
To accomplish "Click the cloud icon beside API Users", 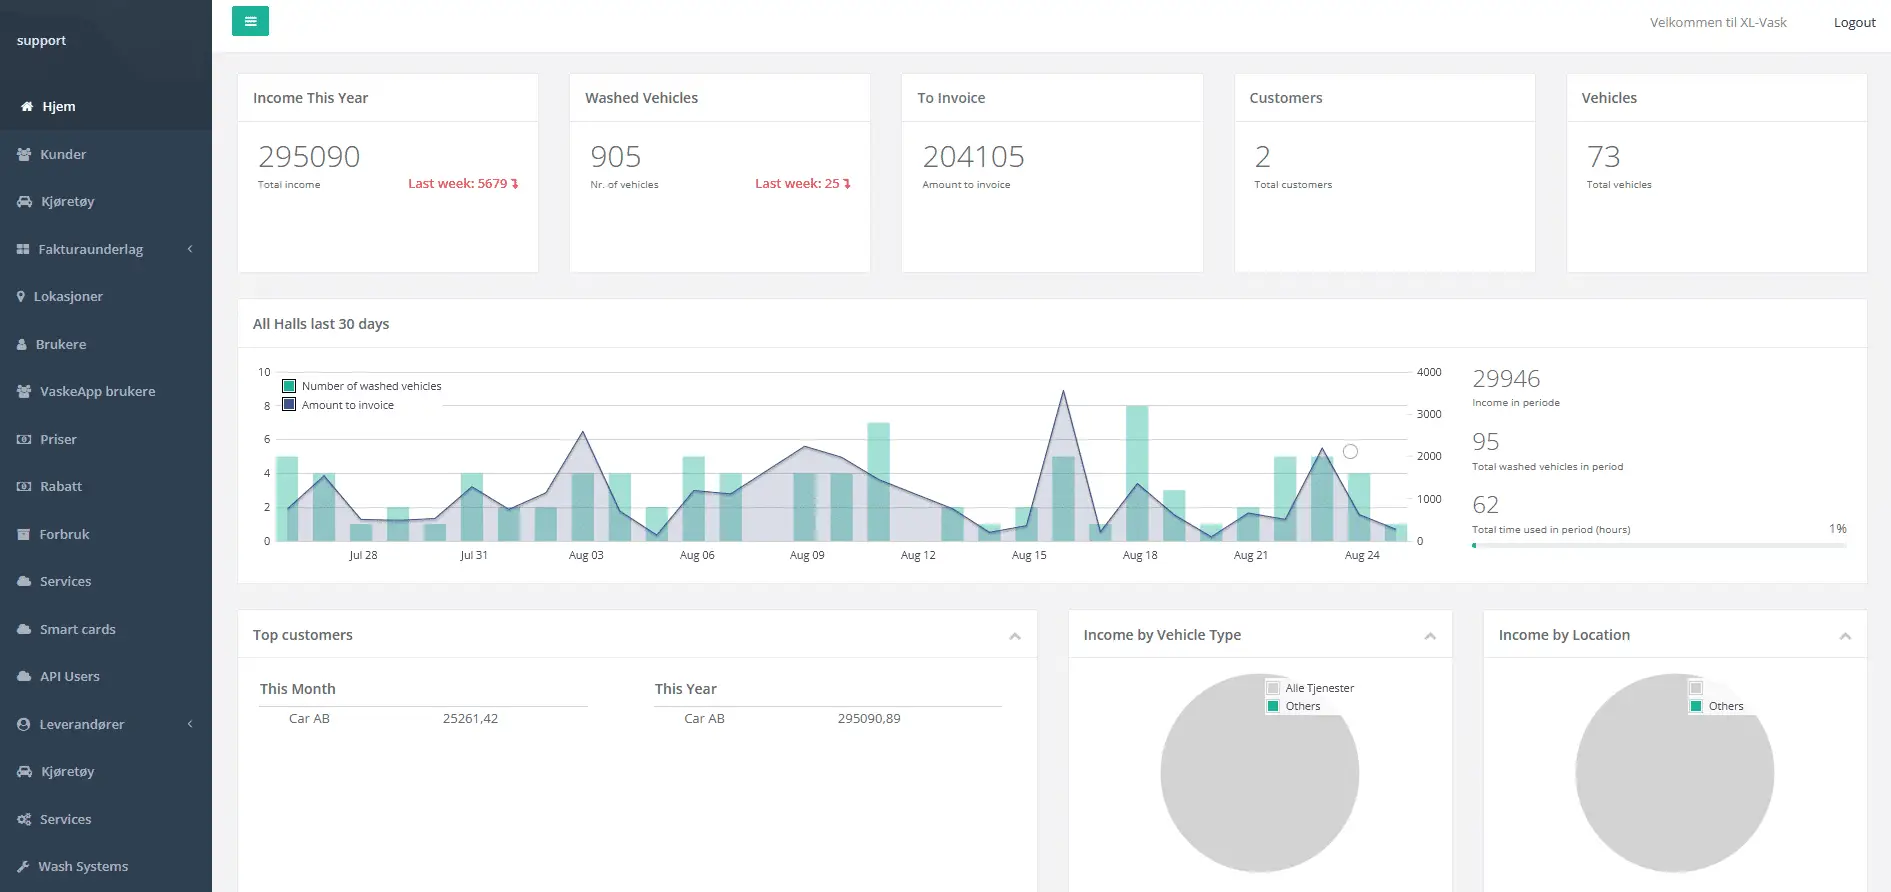I will pos(24,676).
